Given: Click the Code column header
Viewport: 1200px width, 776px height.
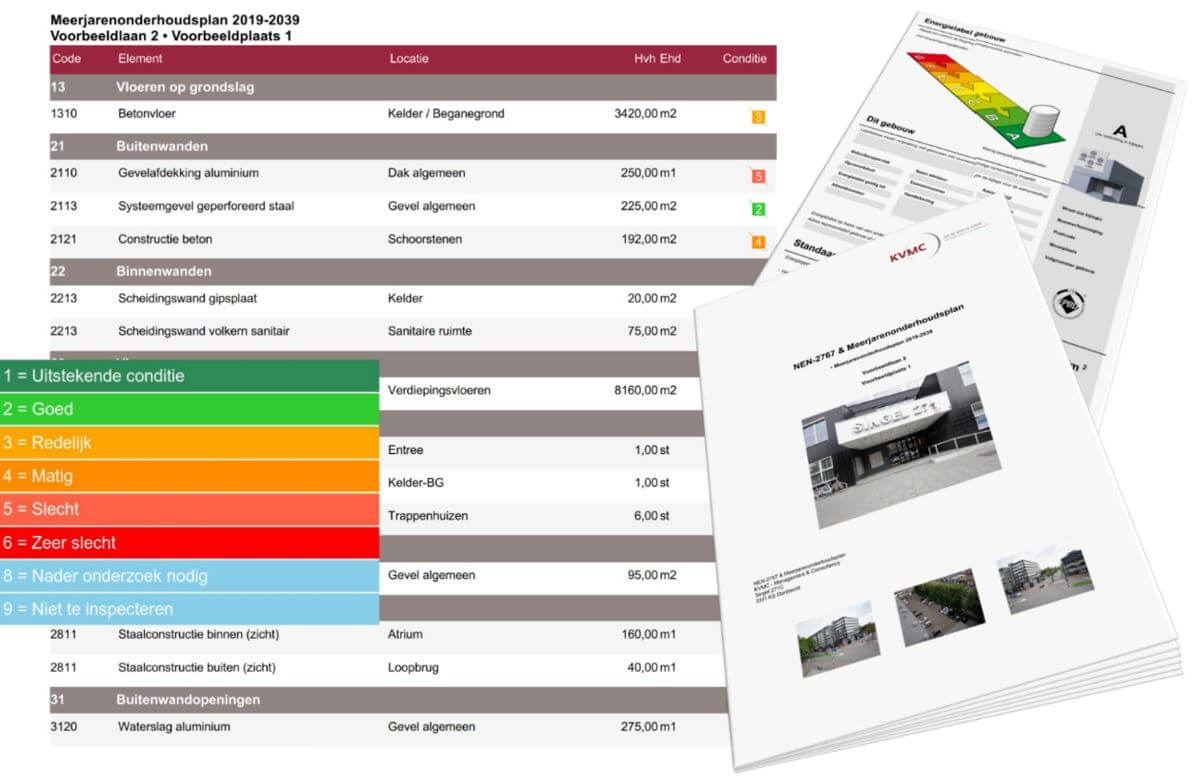Looking at the screenshot, I should click(x=66, y=59).
